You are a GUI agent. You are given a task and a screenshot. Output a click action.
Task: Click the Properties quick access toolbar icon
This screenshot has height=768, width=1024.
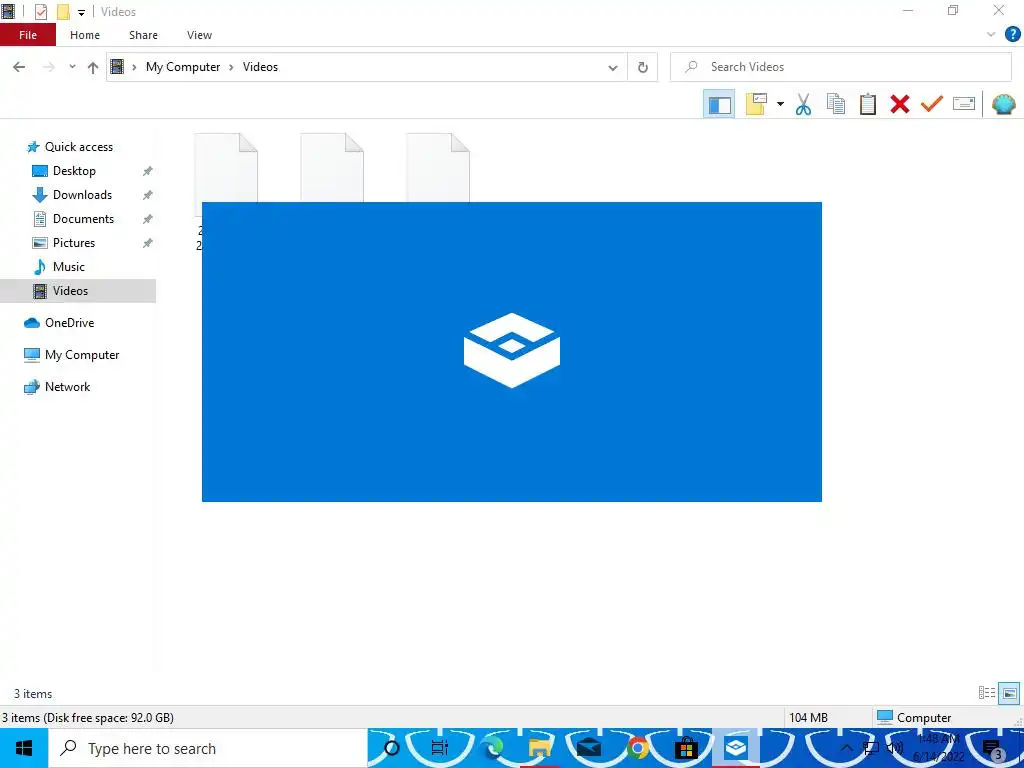(40, 12)
